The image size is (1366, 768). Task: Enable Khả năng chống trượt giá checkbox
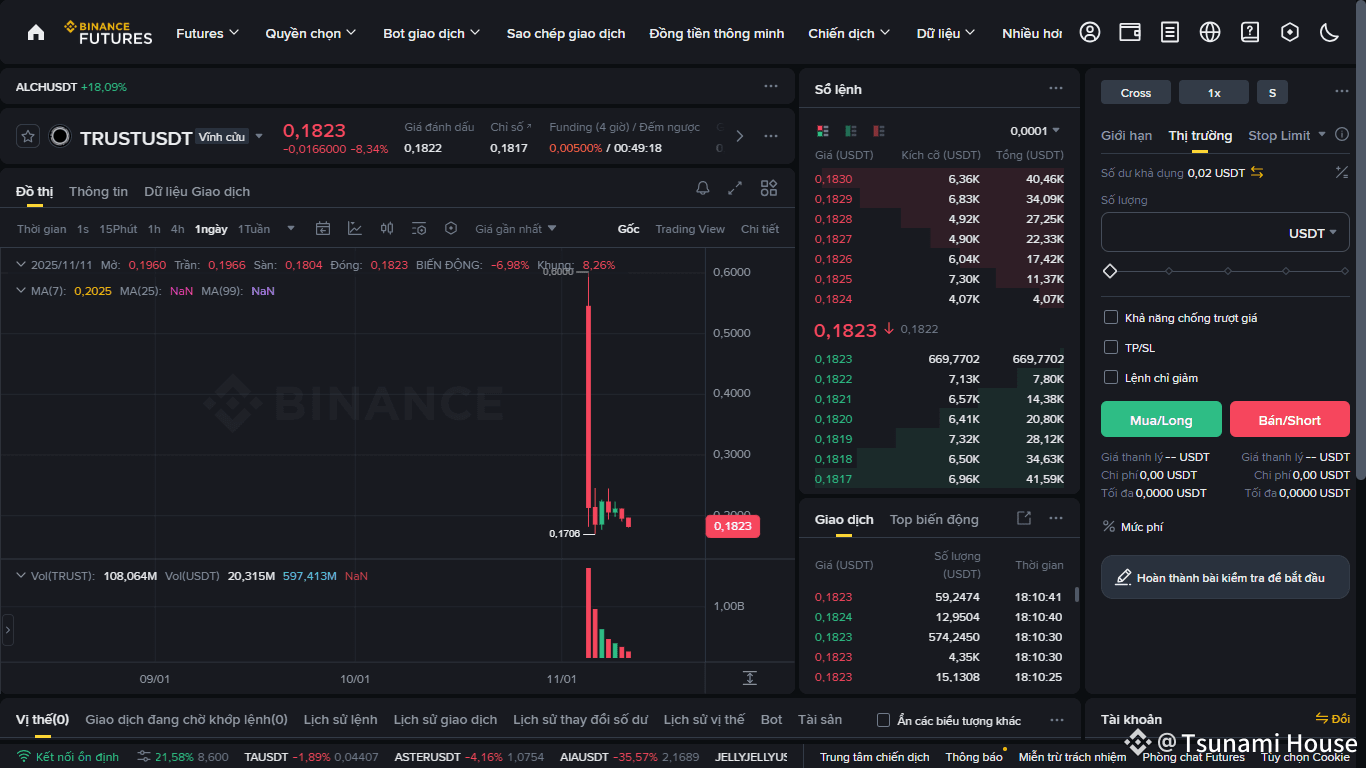1110,317
